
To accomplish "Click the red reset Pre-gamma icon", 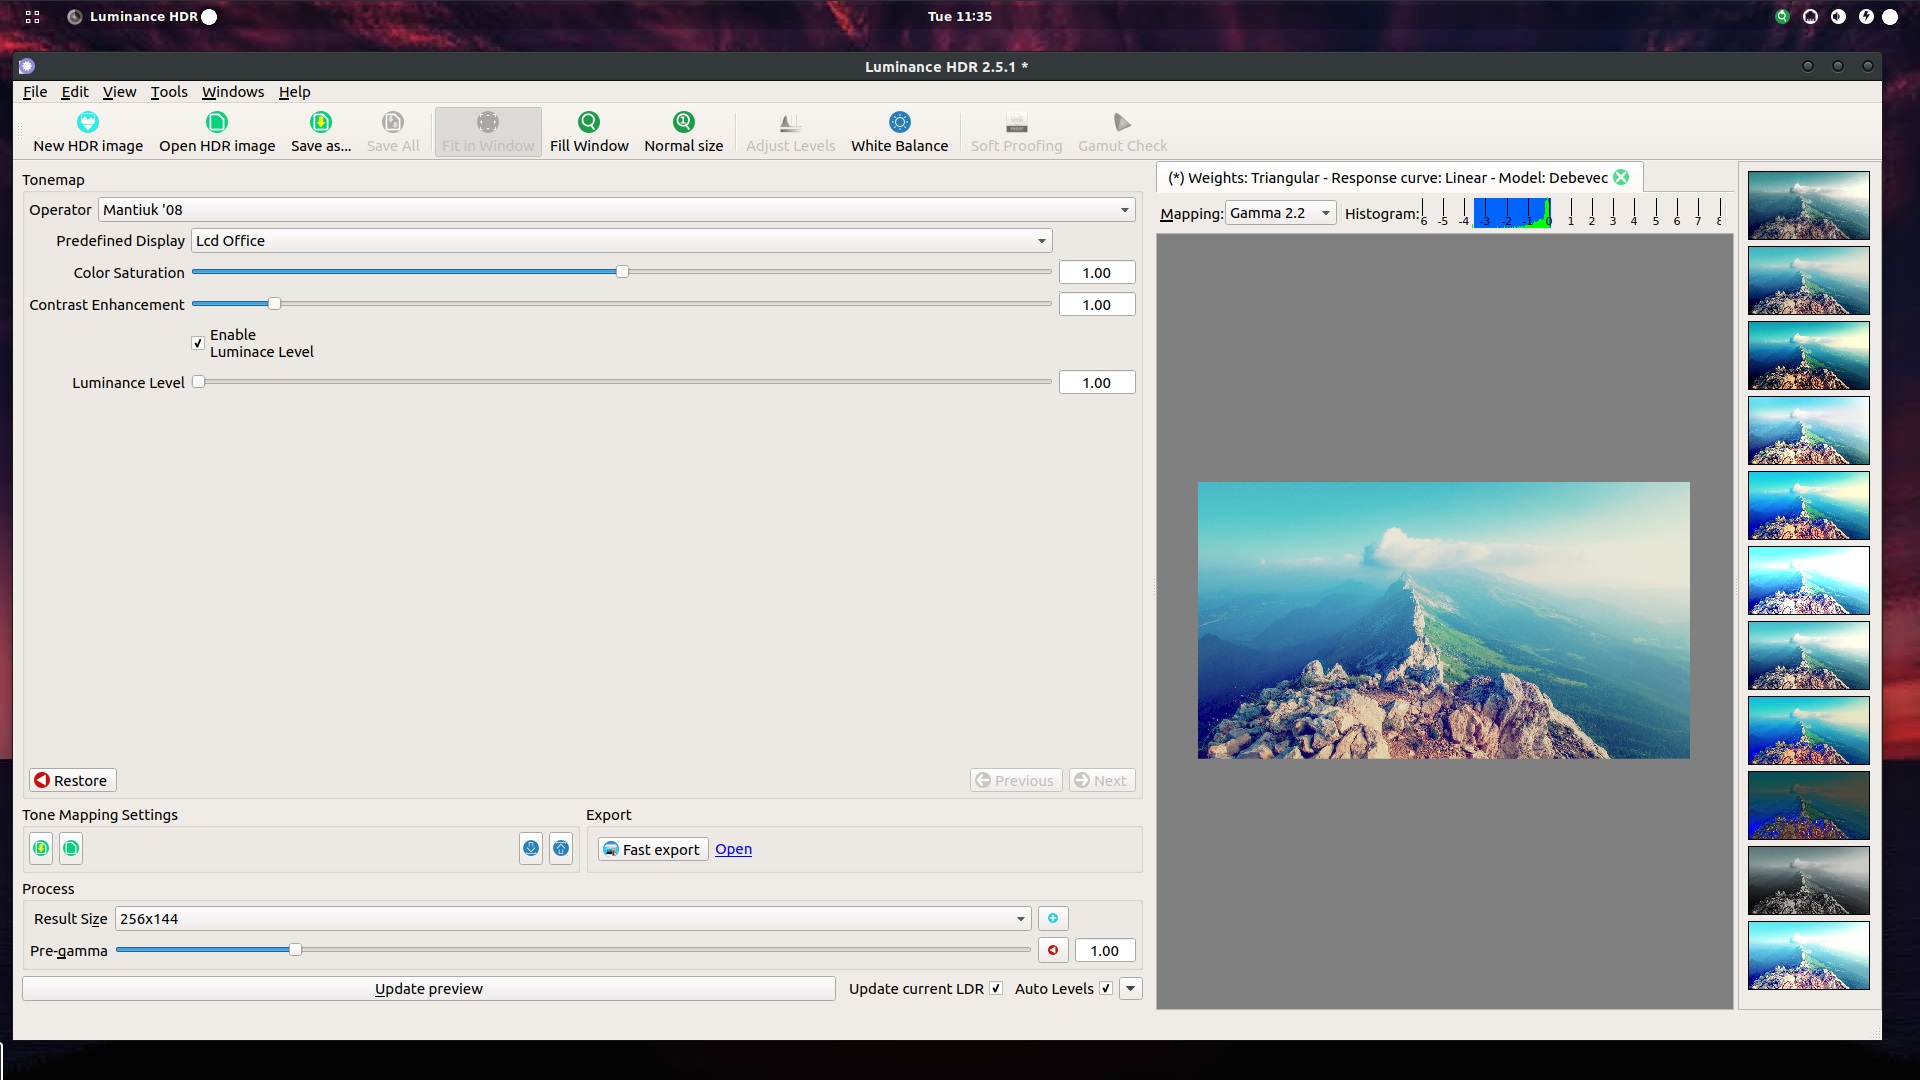I will click(x=1052, y=950).
